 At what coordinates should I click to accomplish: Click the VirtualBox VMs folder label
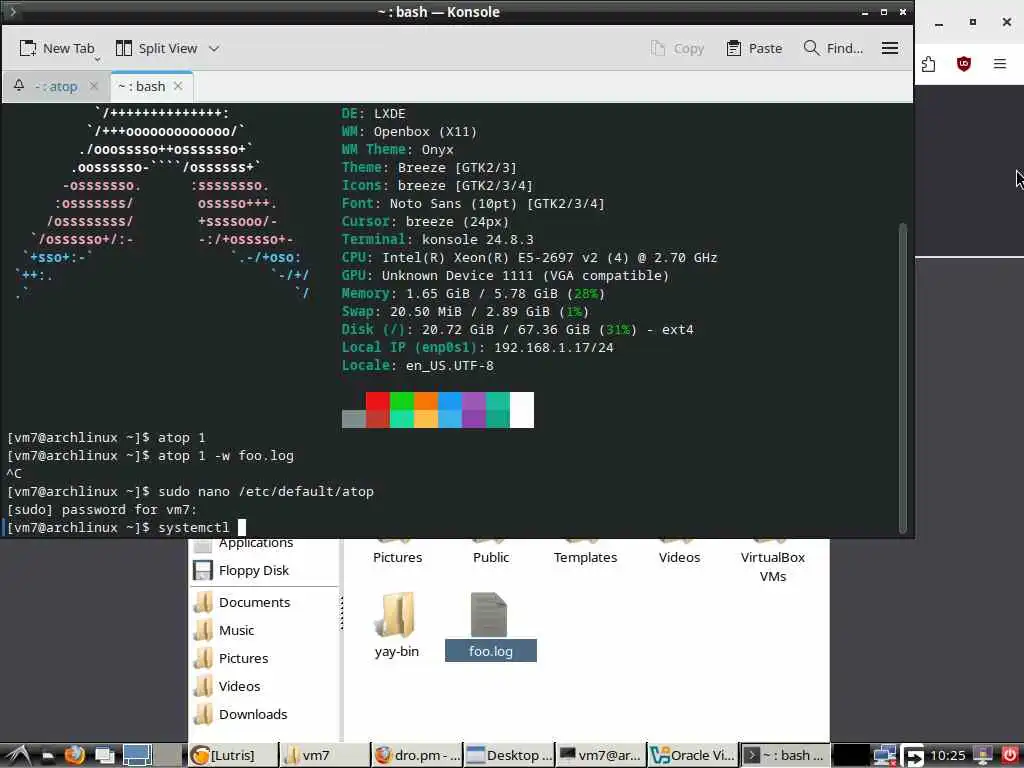tap(773, 567)
